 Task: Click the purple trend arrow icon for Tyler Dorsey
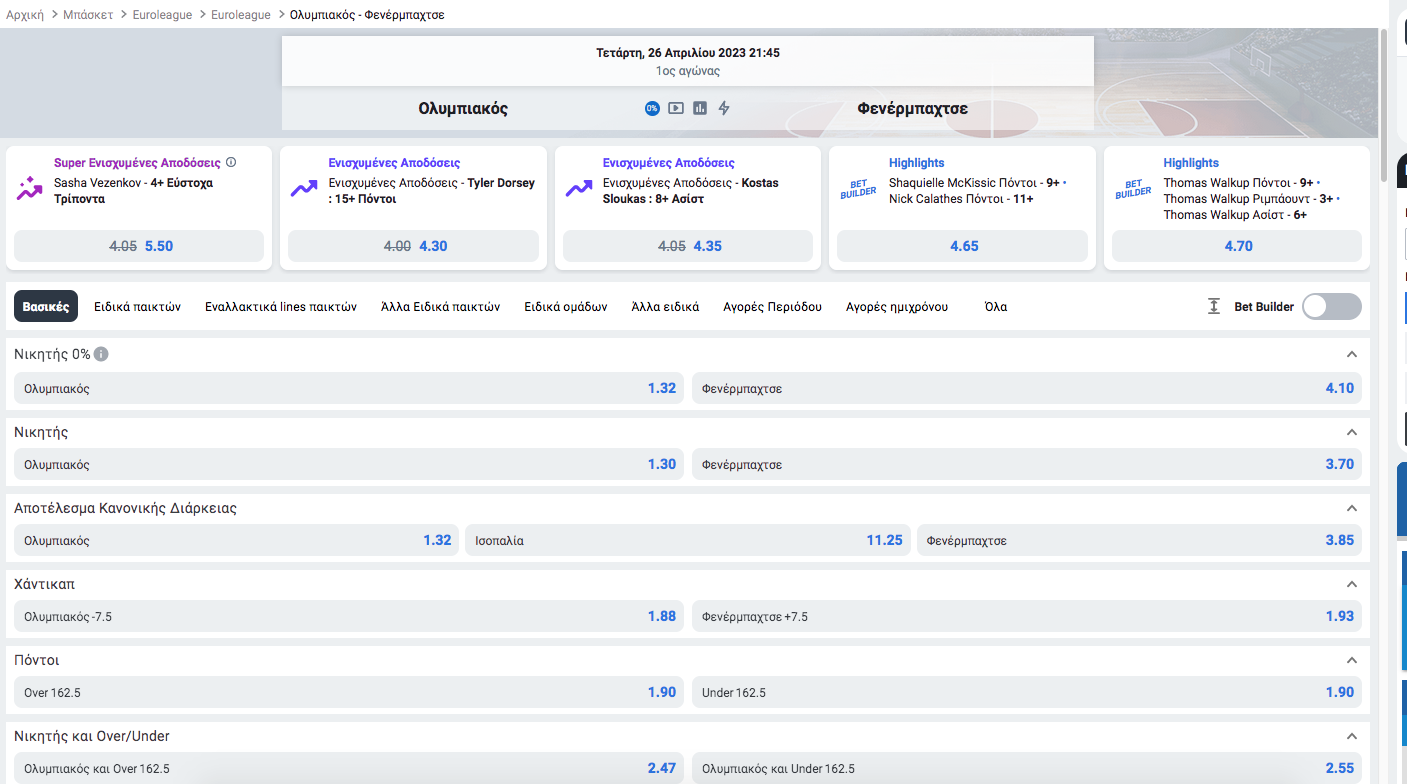tap(303, 188)
